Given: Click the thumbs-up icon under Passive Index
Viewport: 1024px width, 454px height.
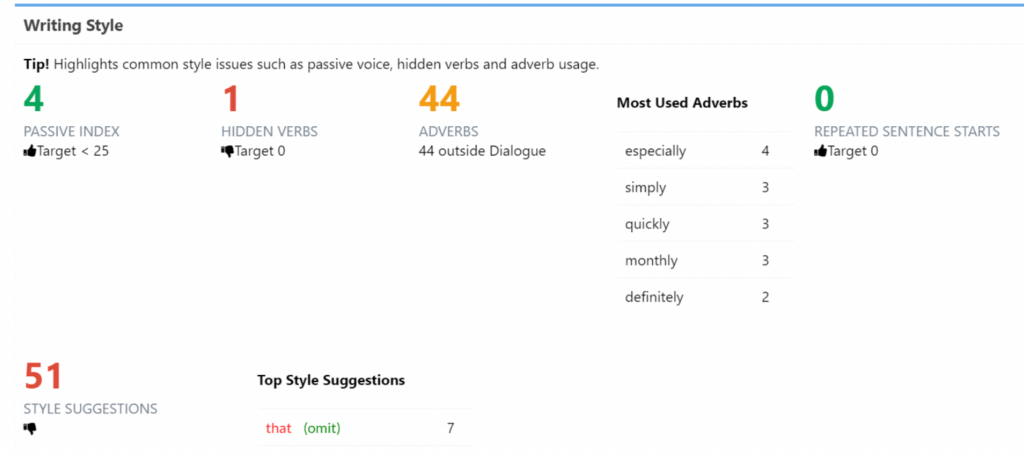Looking at the screenshot, I should 30,152.
